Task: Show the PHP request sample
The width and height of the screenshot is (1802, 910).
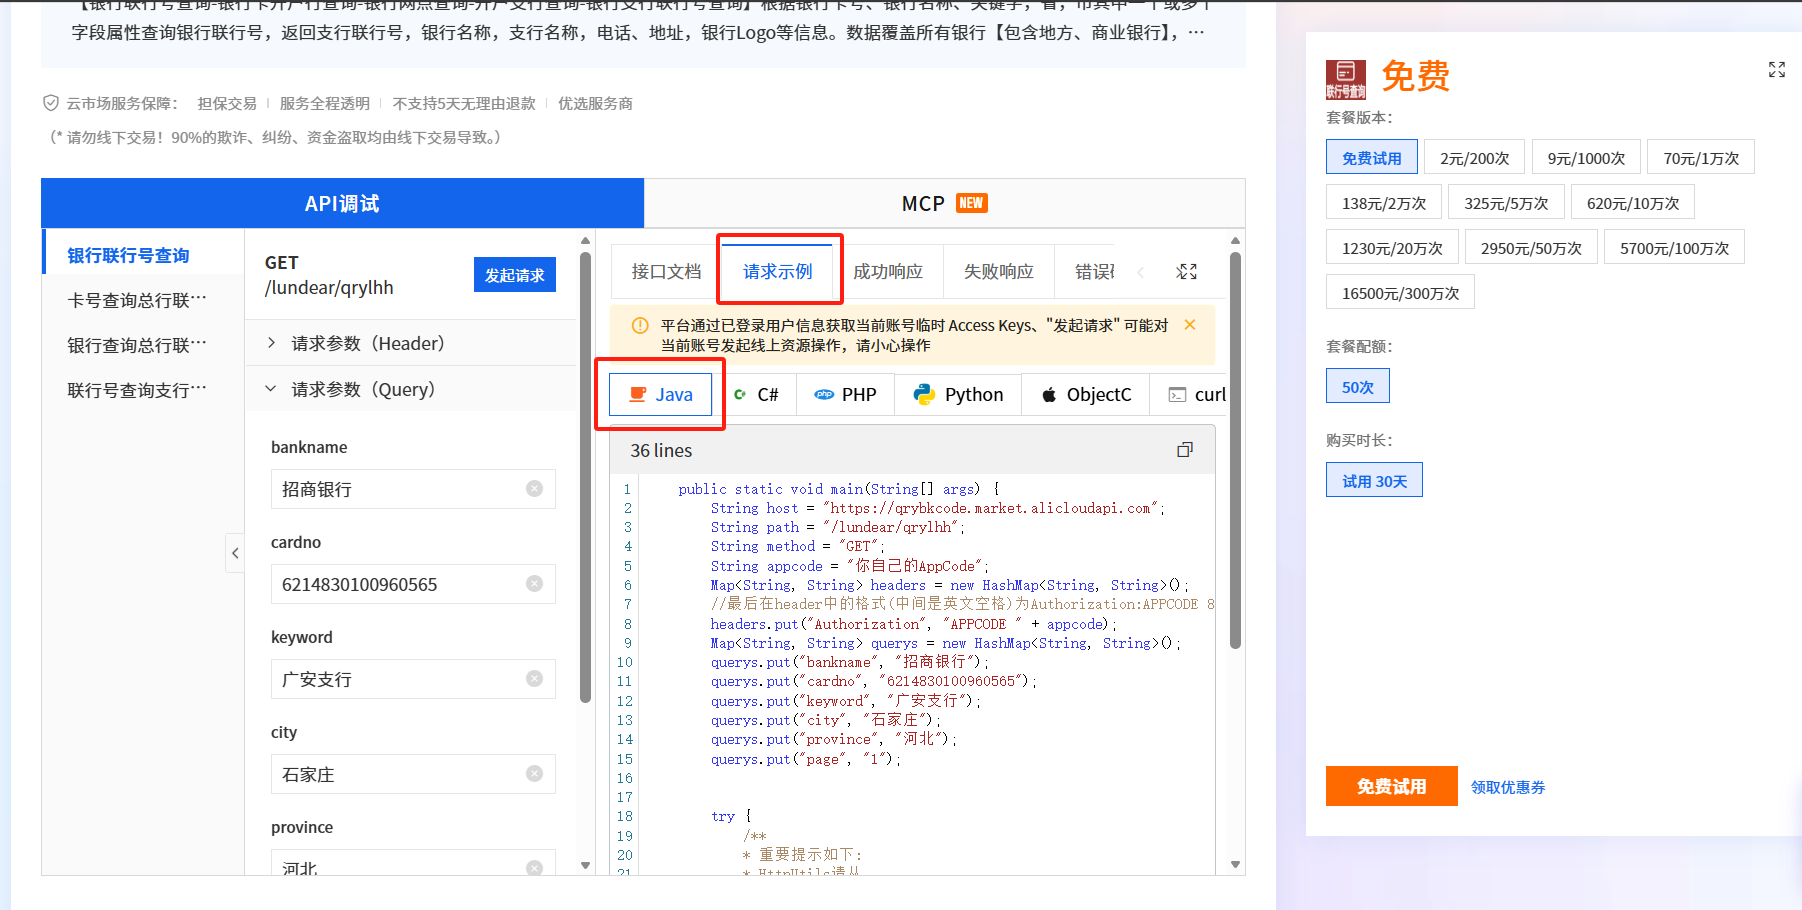Action: point(844,394)
